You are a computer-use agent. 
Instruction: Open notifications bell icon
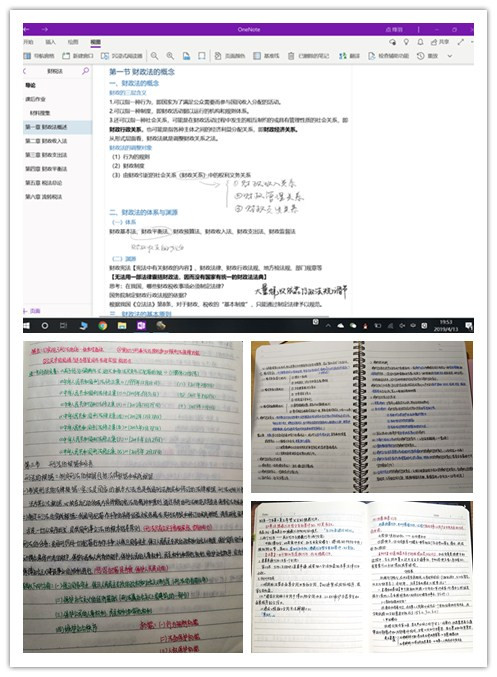(420, 42)
